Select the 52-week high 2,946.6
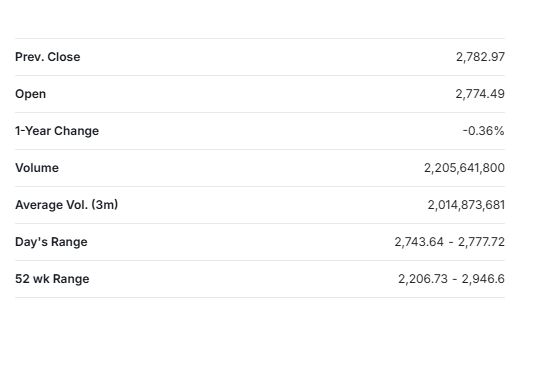Image resolution: width=537 pixels, height=367 pixels. (483, 279)
